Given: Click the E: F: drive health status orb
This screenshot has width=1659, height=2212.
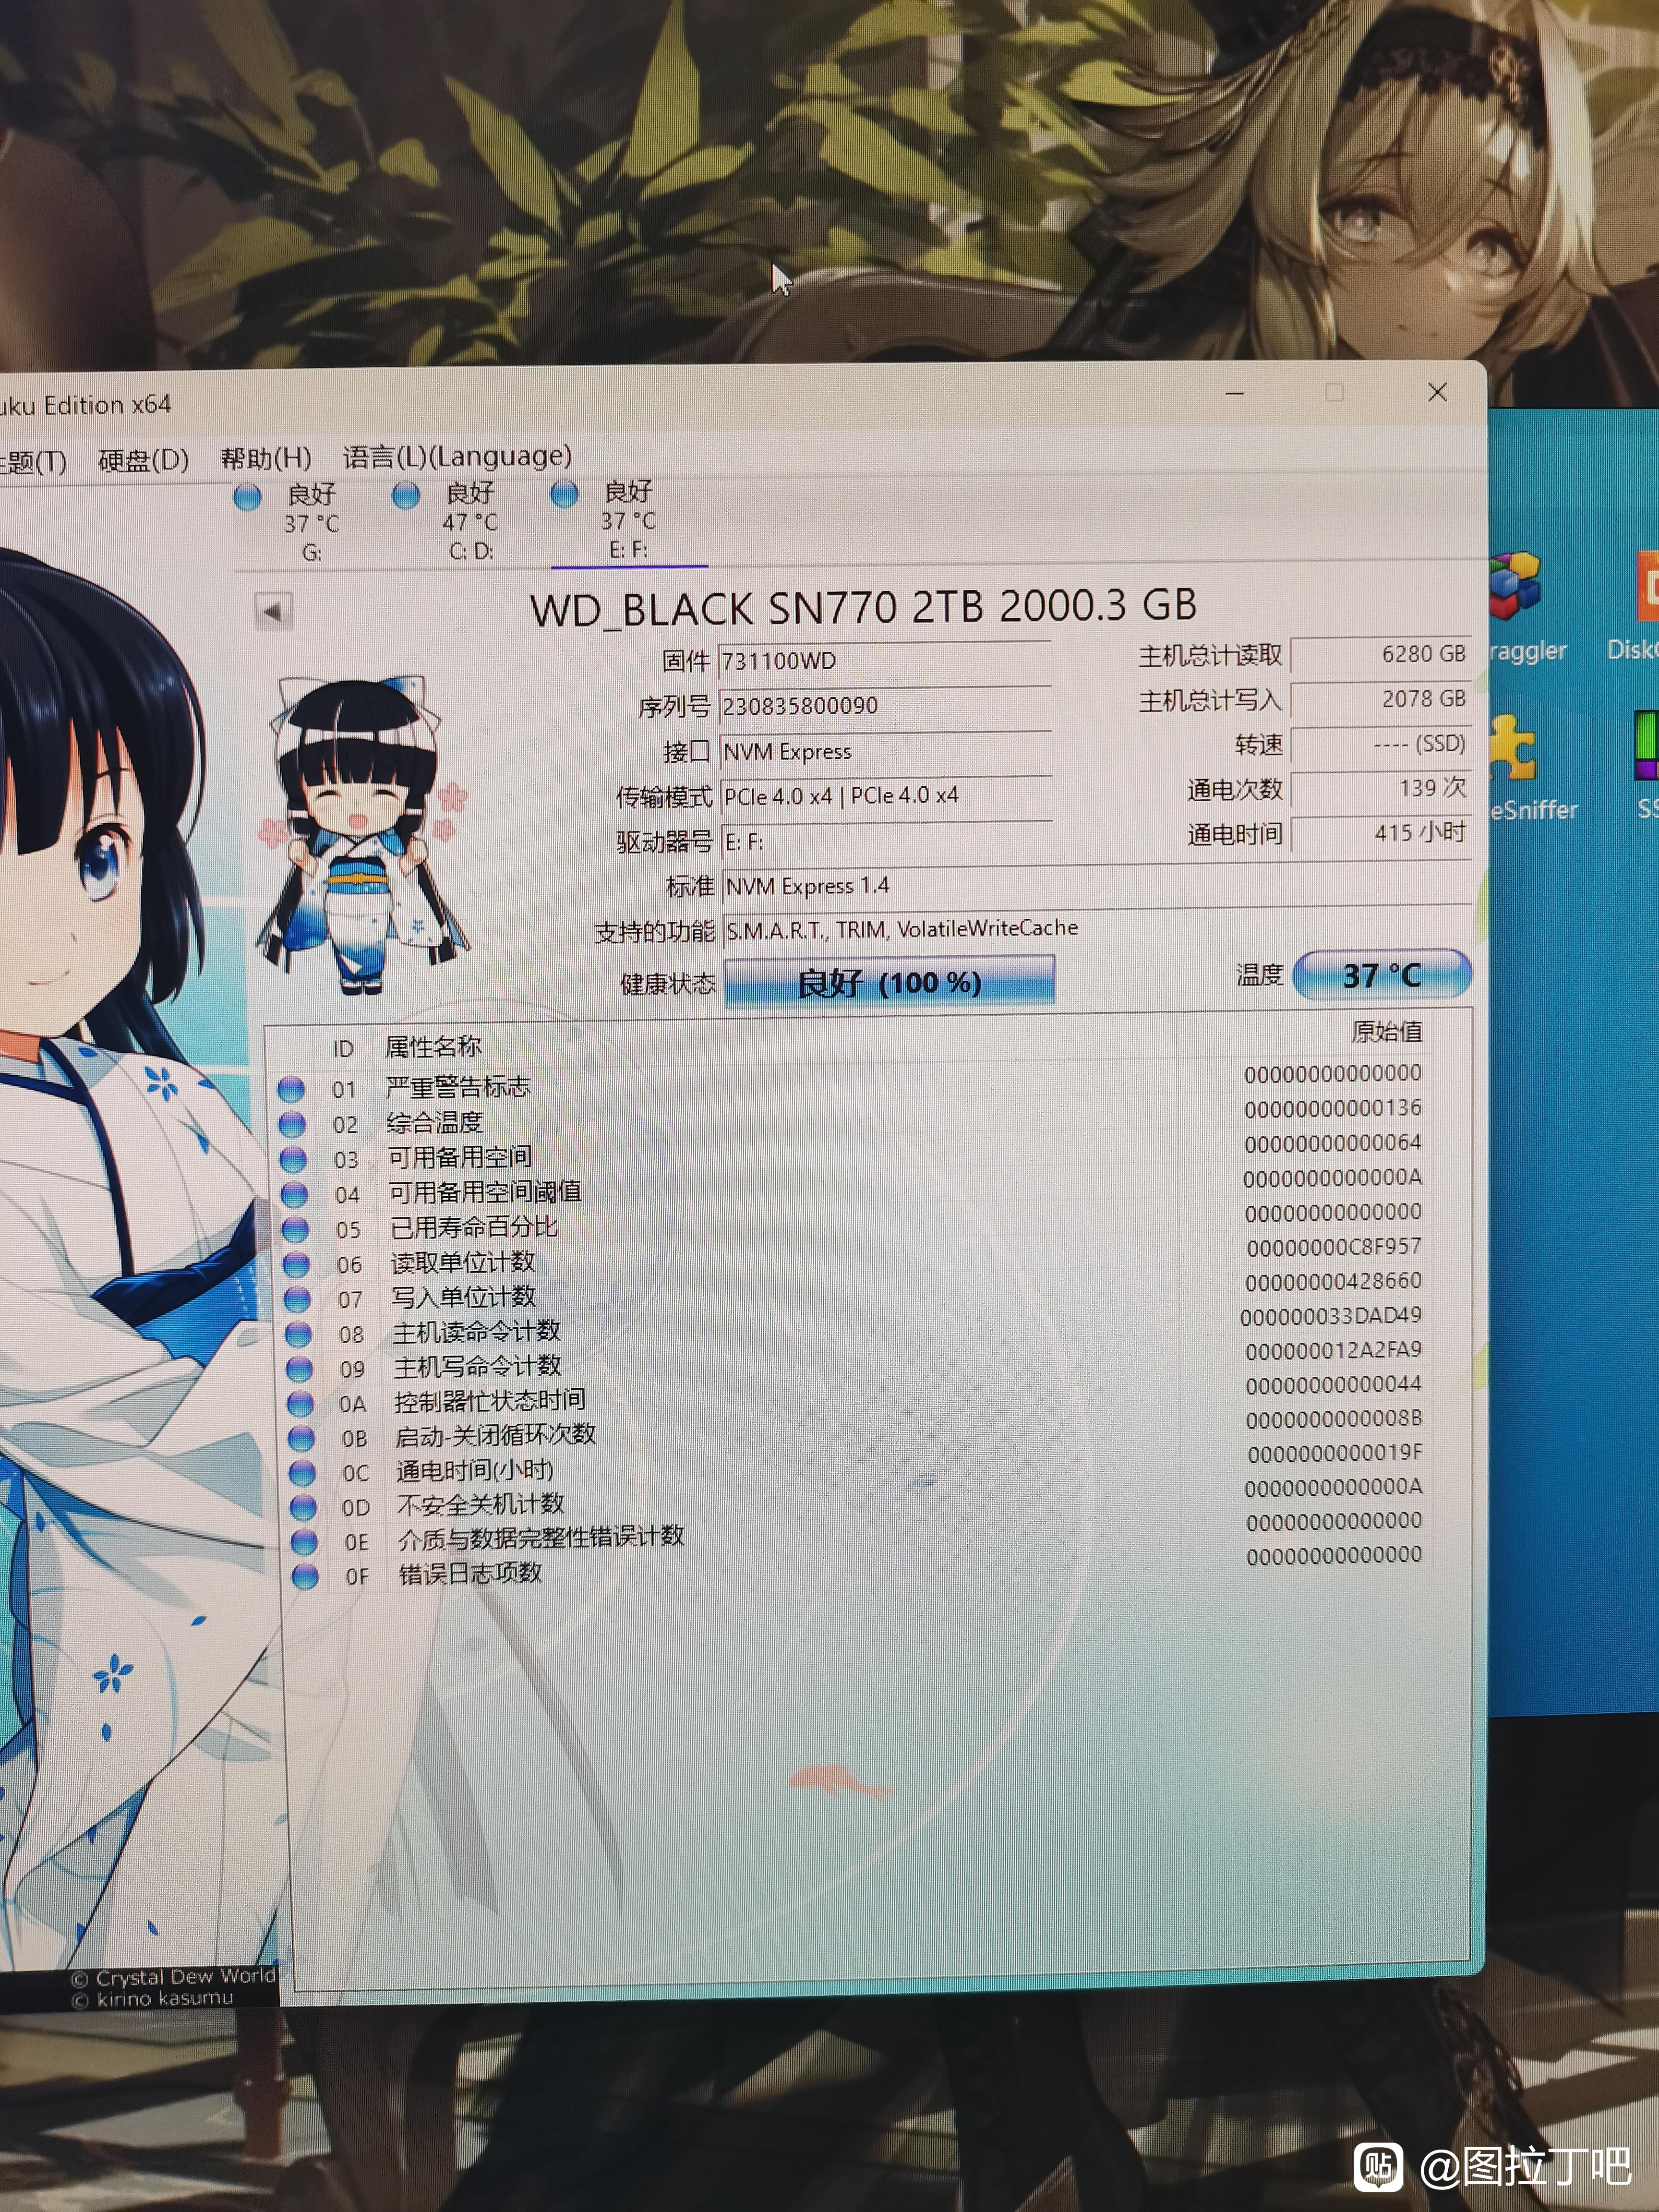Looking at the screenshot, I should pos(564,493).
